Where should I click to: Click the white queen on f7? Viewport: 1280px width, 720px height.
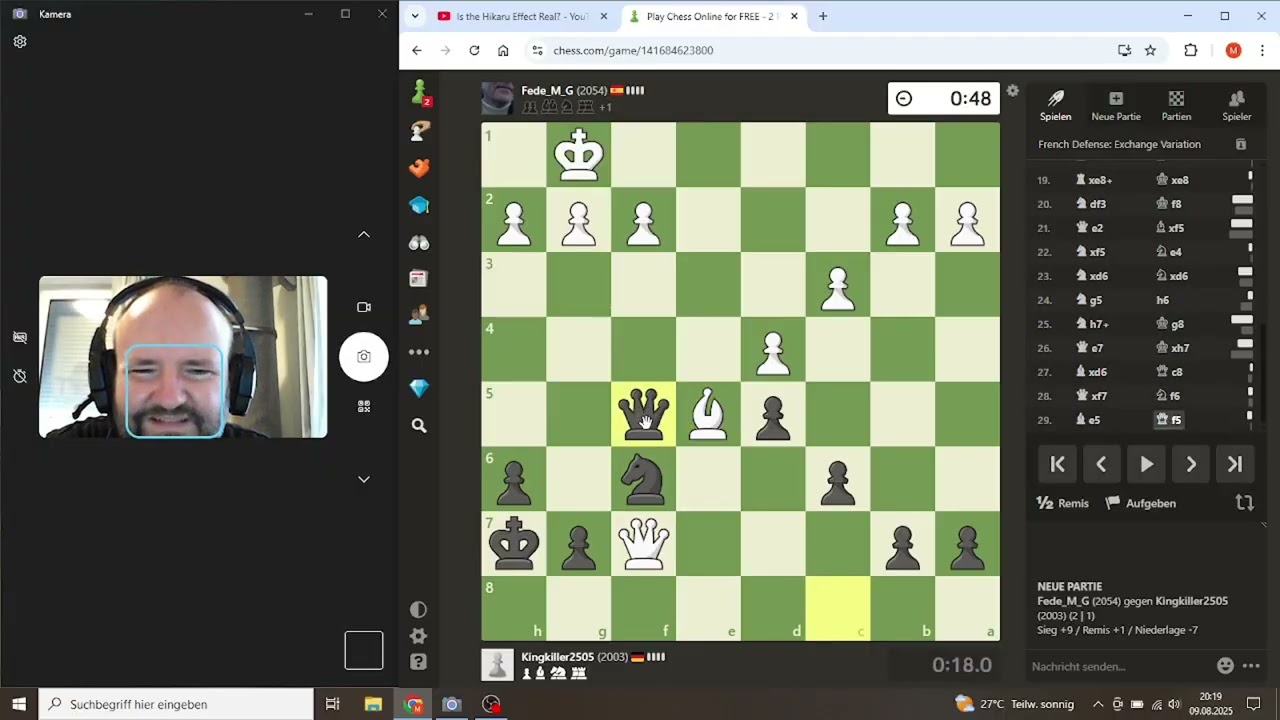(643, 543)
